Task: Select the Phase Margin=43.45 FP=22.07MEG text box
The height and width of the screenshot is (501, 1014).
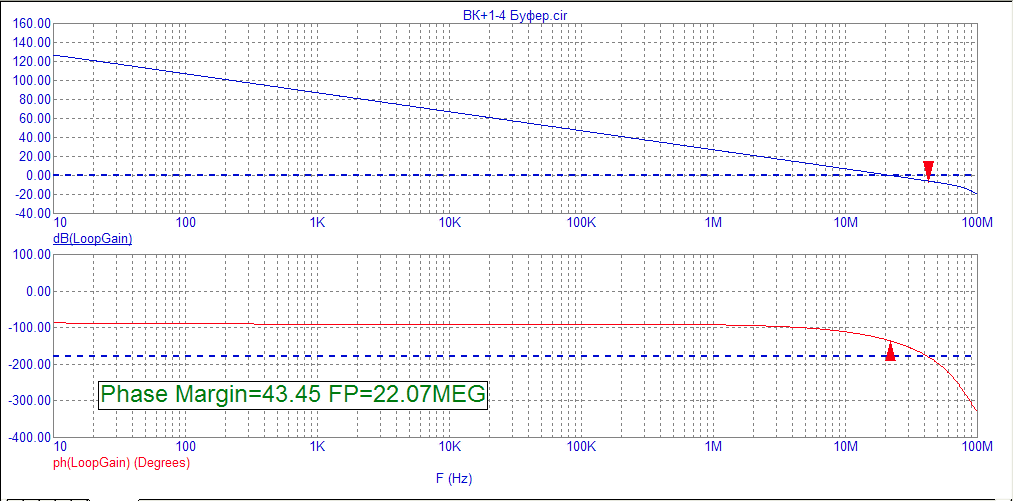Action: [x=293, y=394]
